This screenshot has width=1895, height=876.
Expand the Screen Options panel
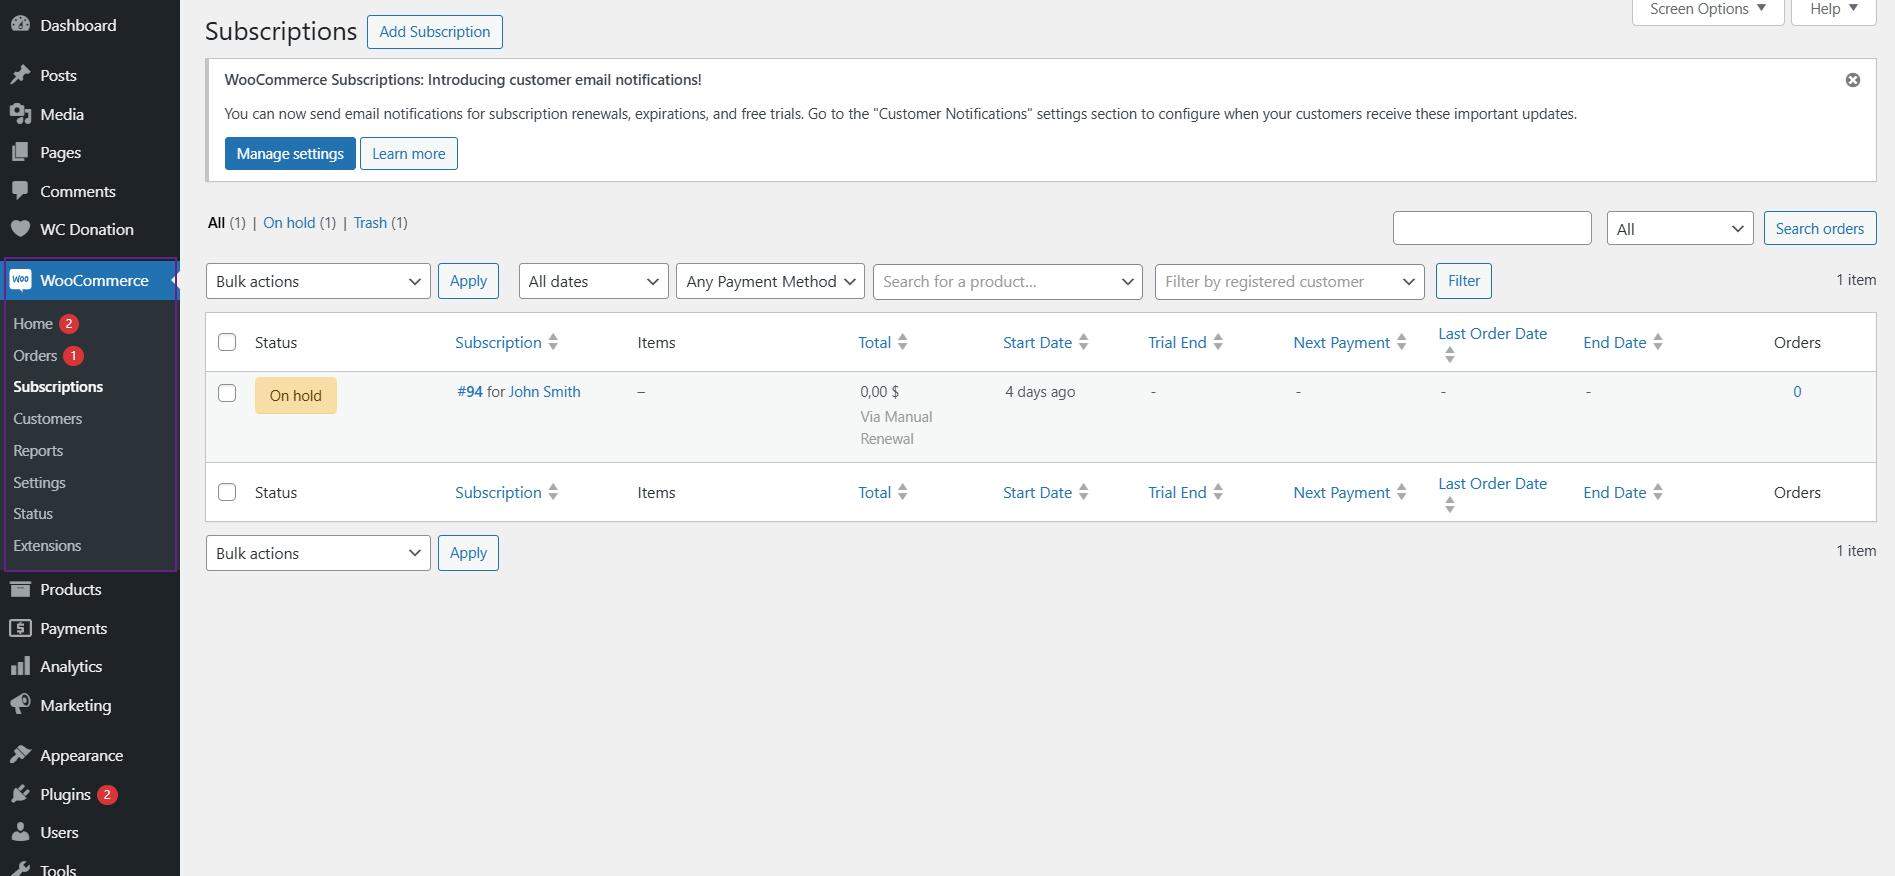coord(1708,10)
